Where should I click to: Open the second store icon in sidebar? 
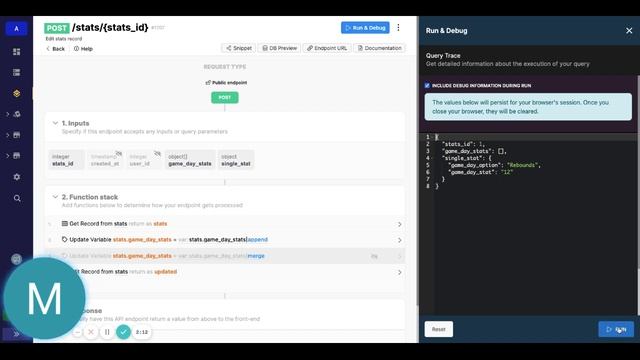pos(17,156)
